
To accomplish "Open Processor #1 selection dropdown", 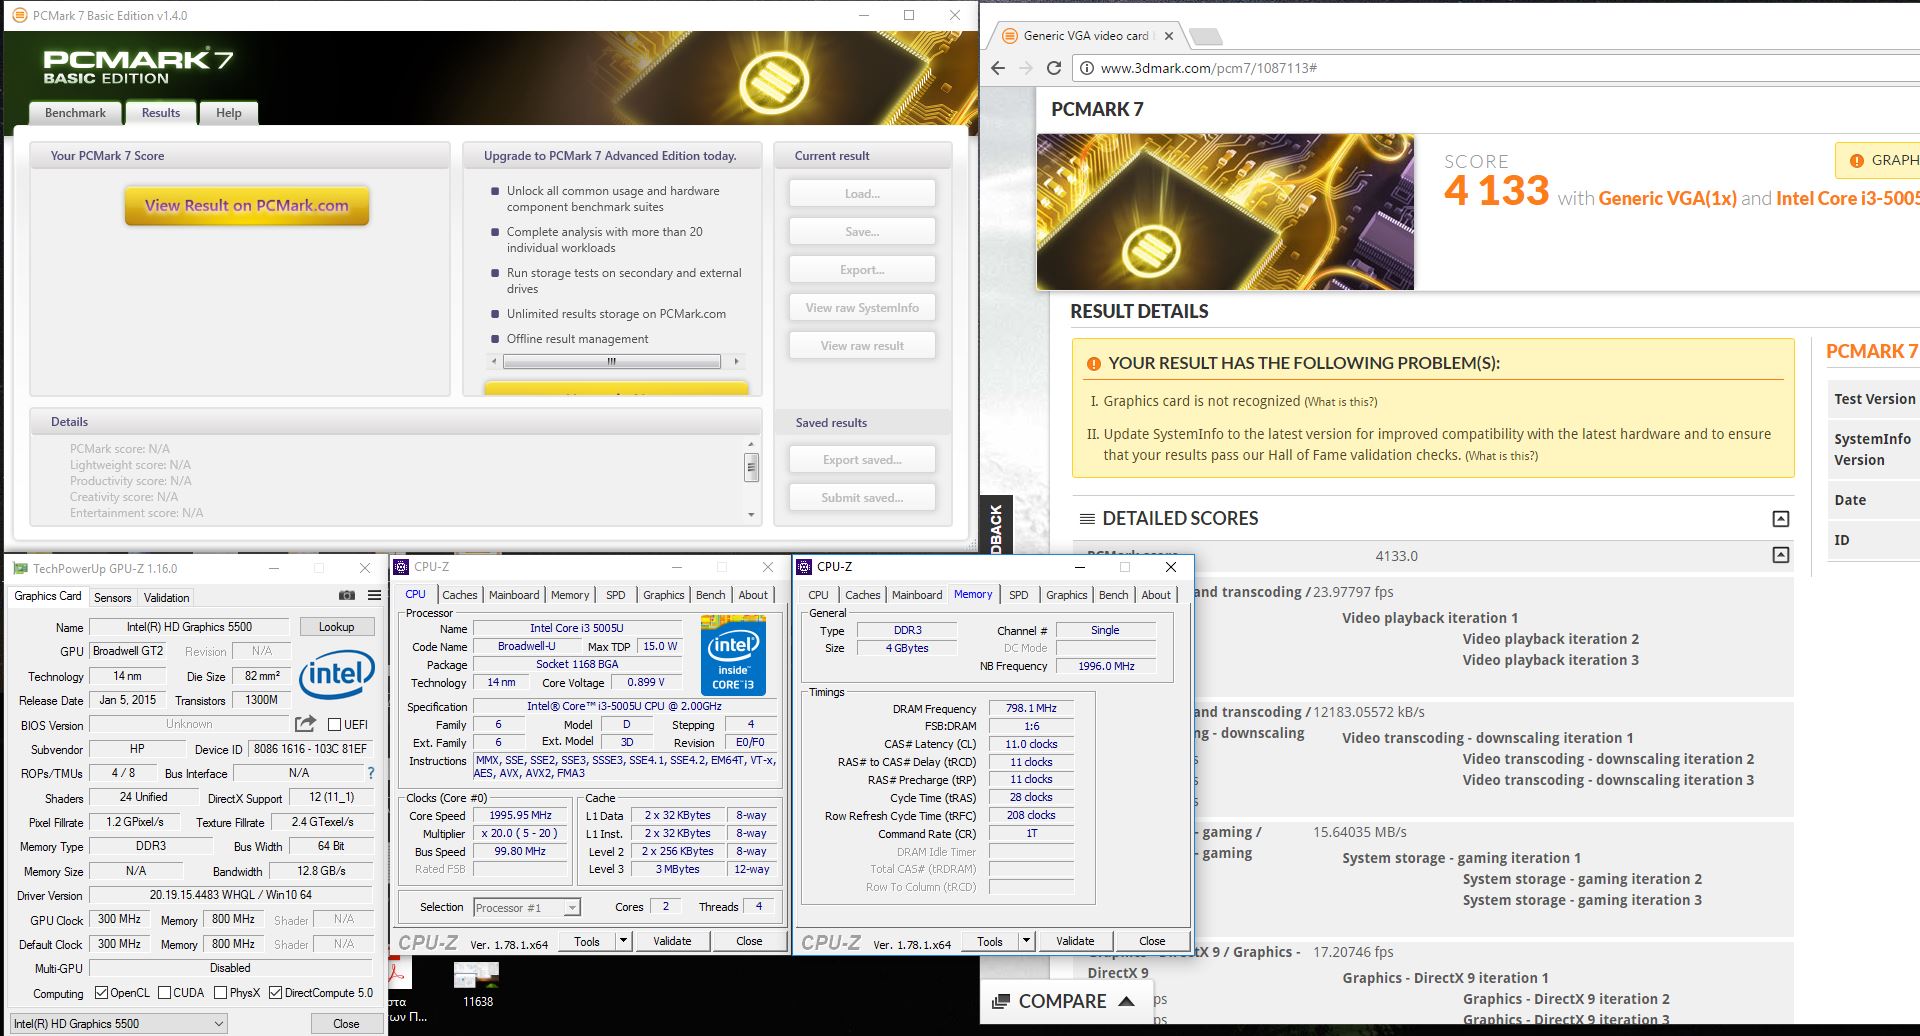I will (527, 908).
